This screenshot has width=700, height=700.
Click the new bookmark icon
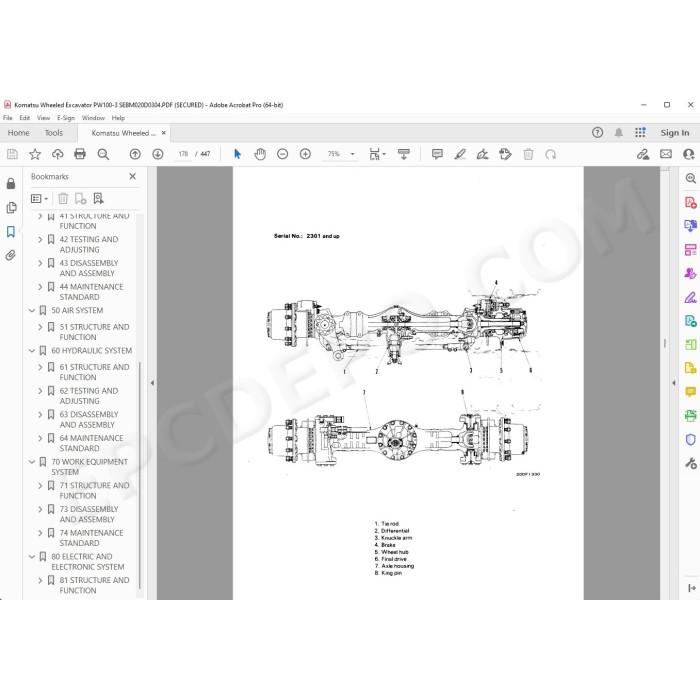pos(80,198)
